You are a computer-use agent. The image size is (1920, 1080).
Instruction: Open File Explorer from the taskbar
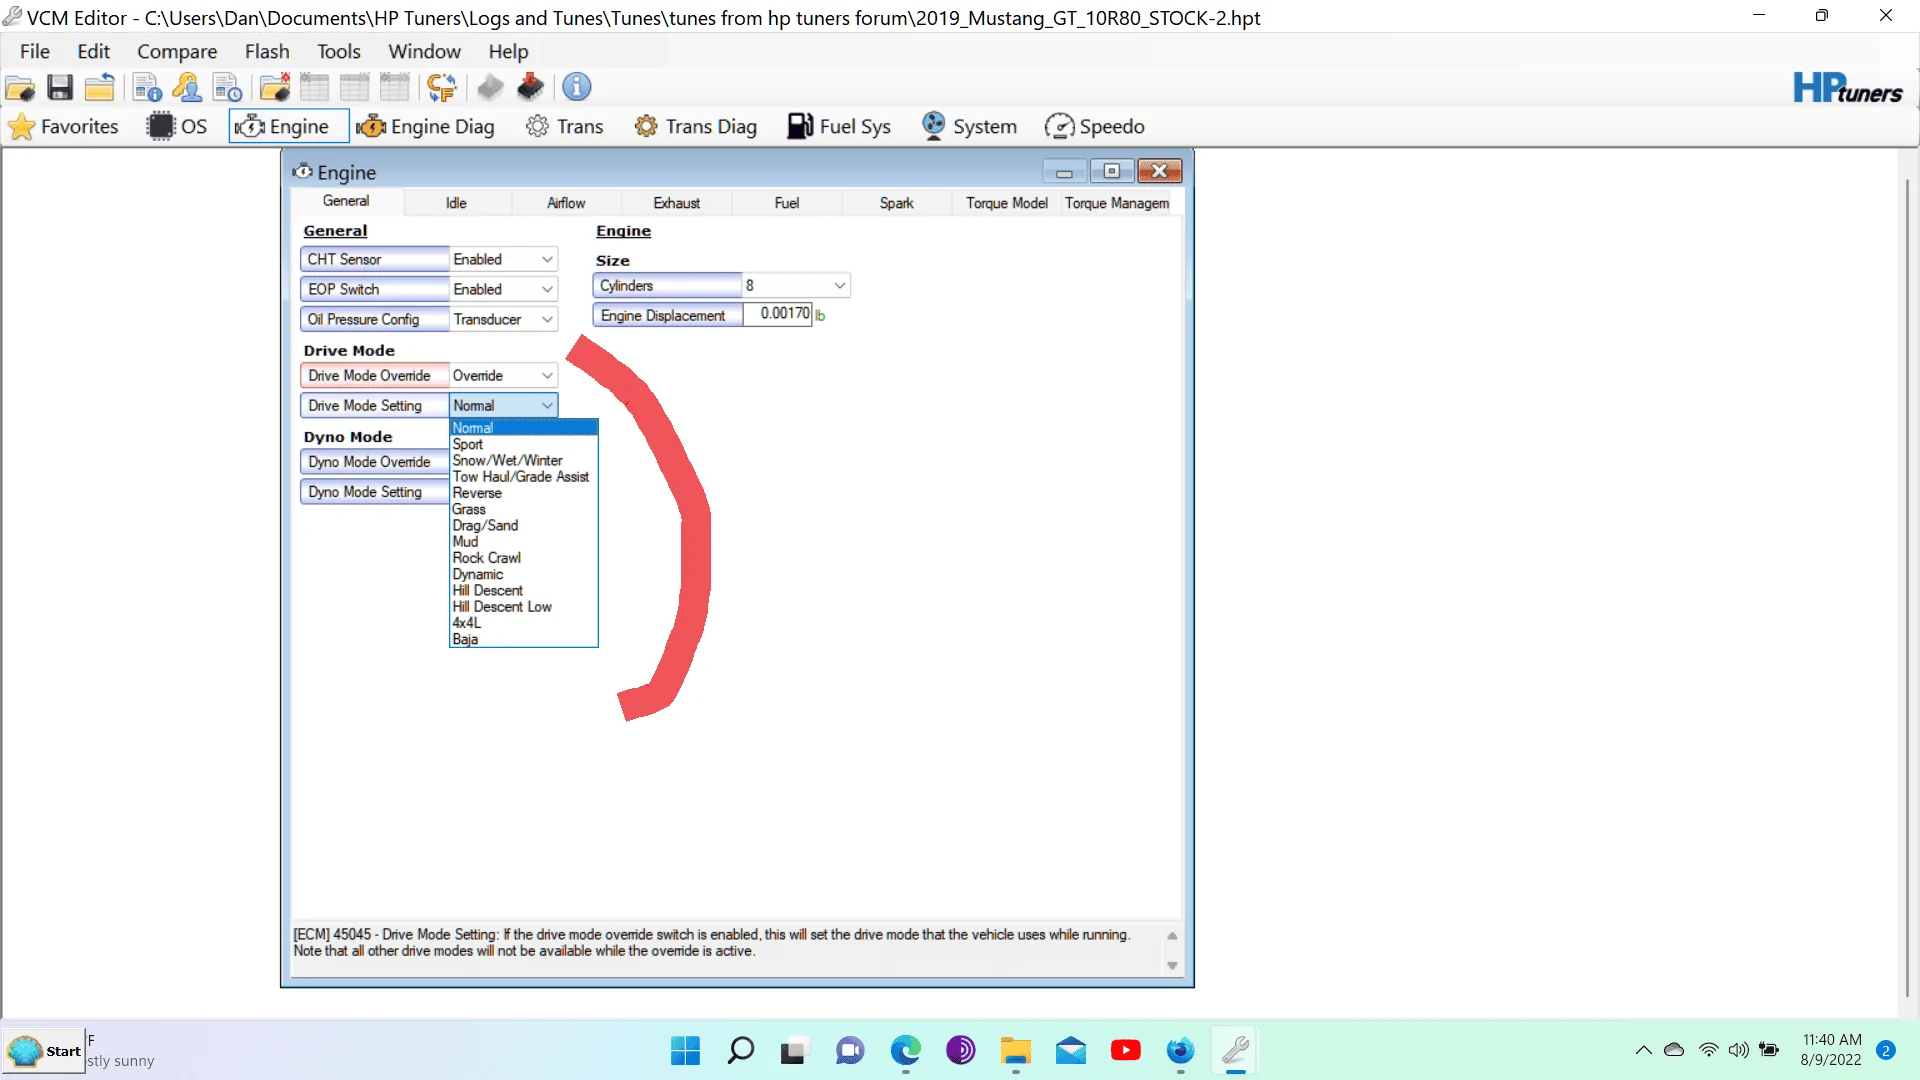coord(1016,1051)
